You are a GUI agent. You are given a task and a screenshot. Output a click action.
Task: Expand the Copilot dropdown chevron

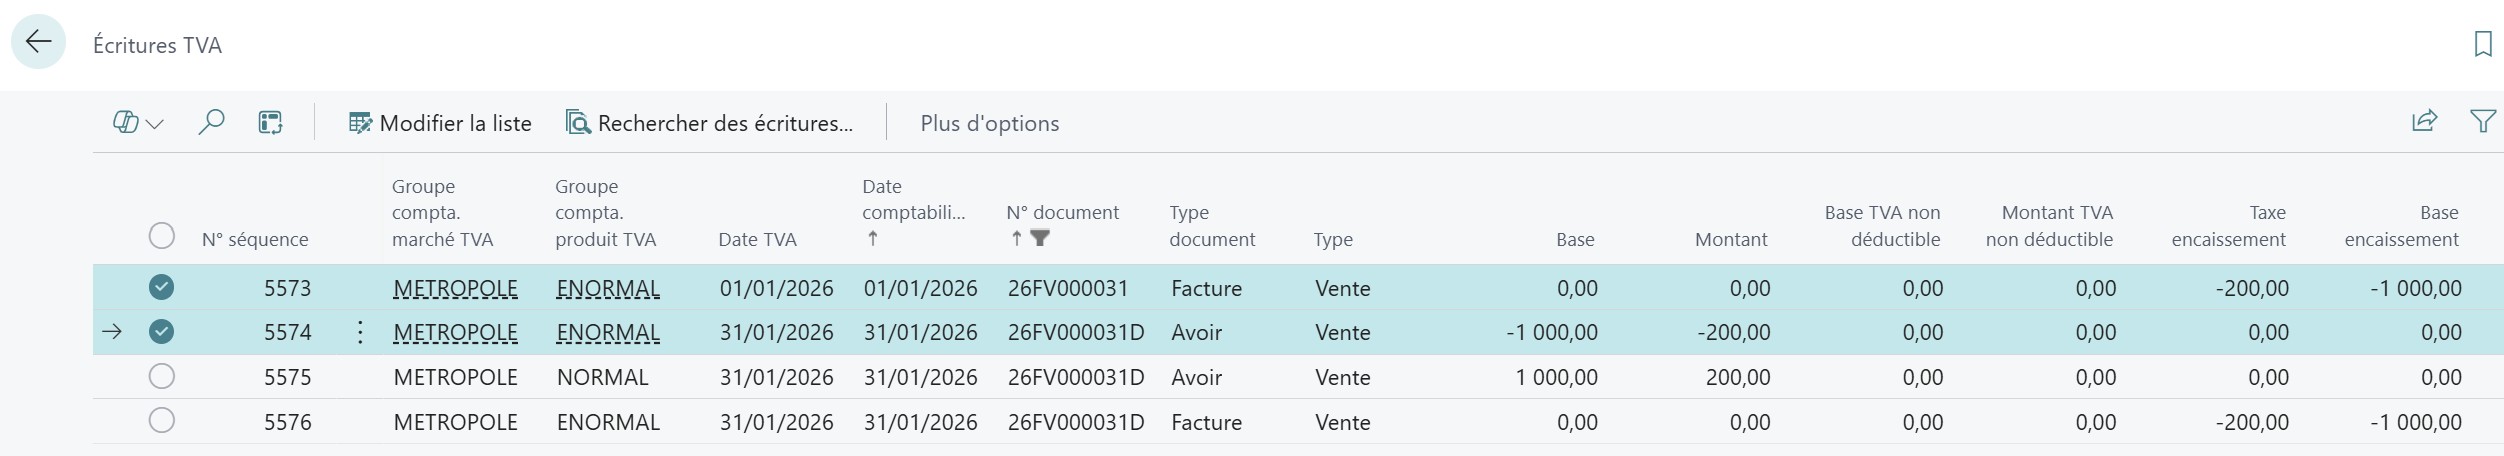(x=155, y=124)
